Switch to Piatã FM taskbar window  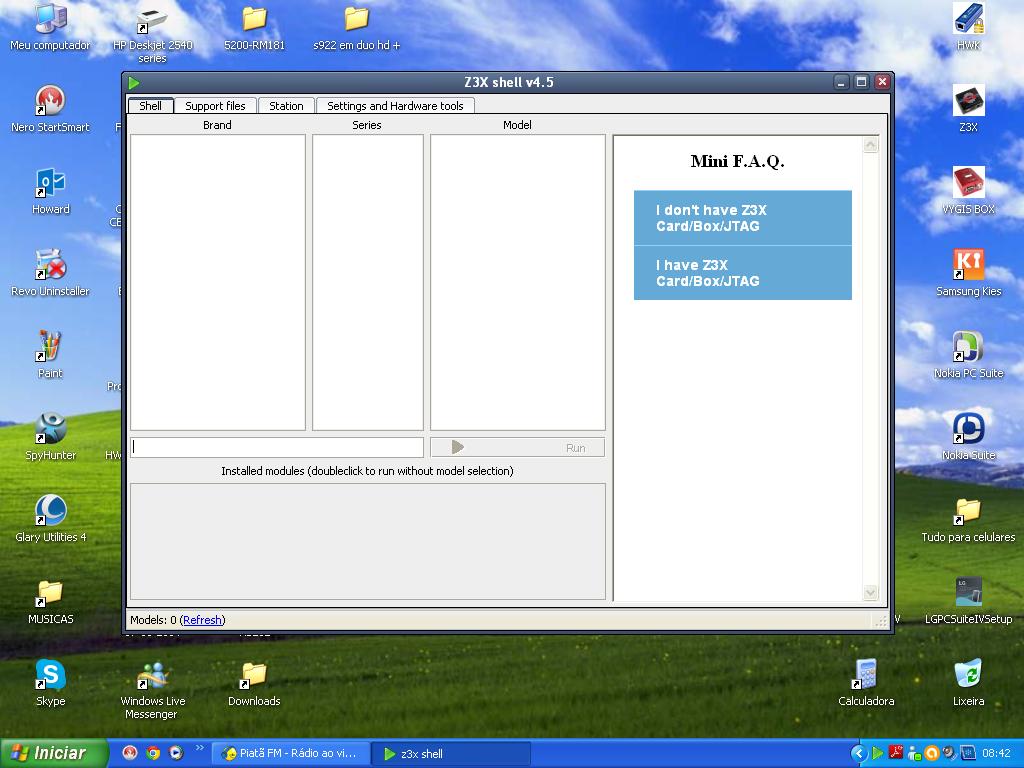(291, 754)
